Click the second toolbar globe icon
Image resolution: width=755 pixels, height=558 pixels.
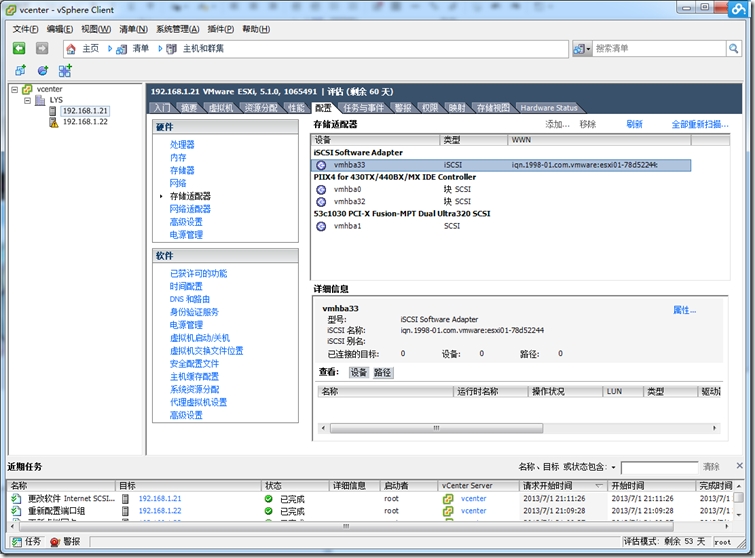point(43,71)
